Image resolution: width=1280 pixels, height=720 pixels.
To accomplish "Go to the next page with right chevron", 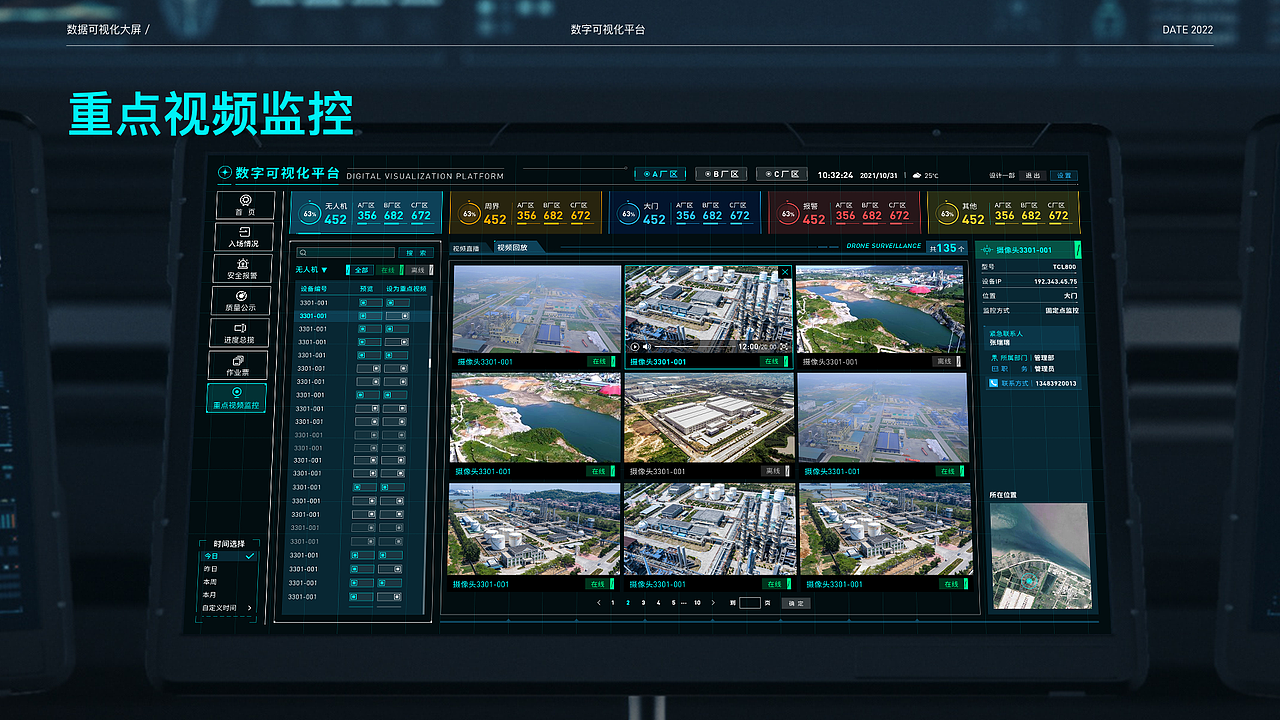I will click(x=713, y=603).
